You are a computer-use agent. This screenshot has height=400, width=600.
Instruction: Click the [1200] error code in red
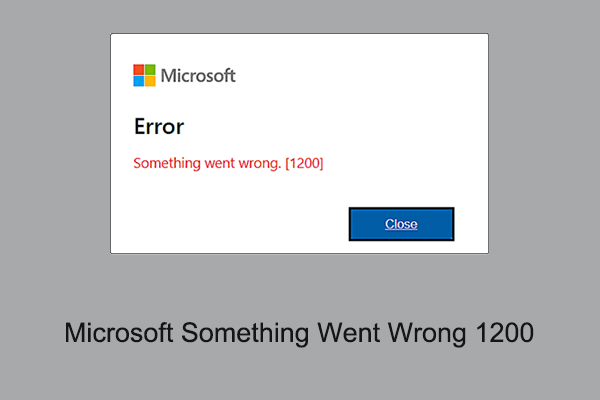[x=304, y=162]
